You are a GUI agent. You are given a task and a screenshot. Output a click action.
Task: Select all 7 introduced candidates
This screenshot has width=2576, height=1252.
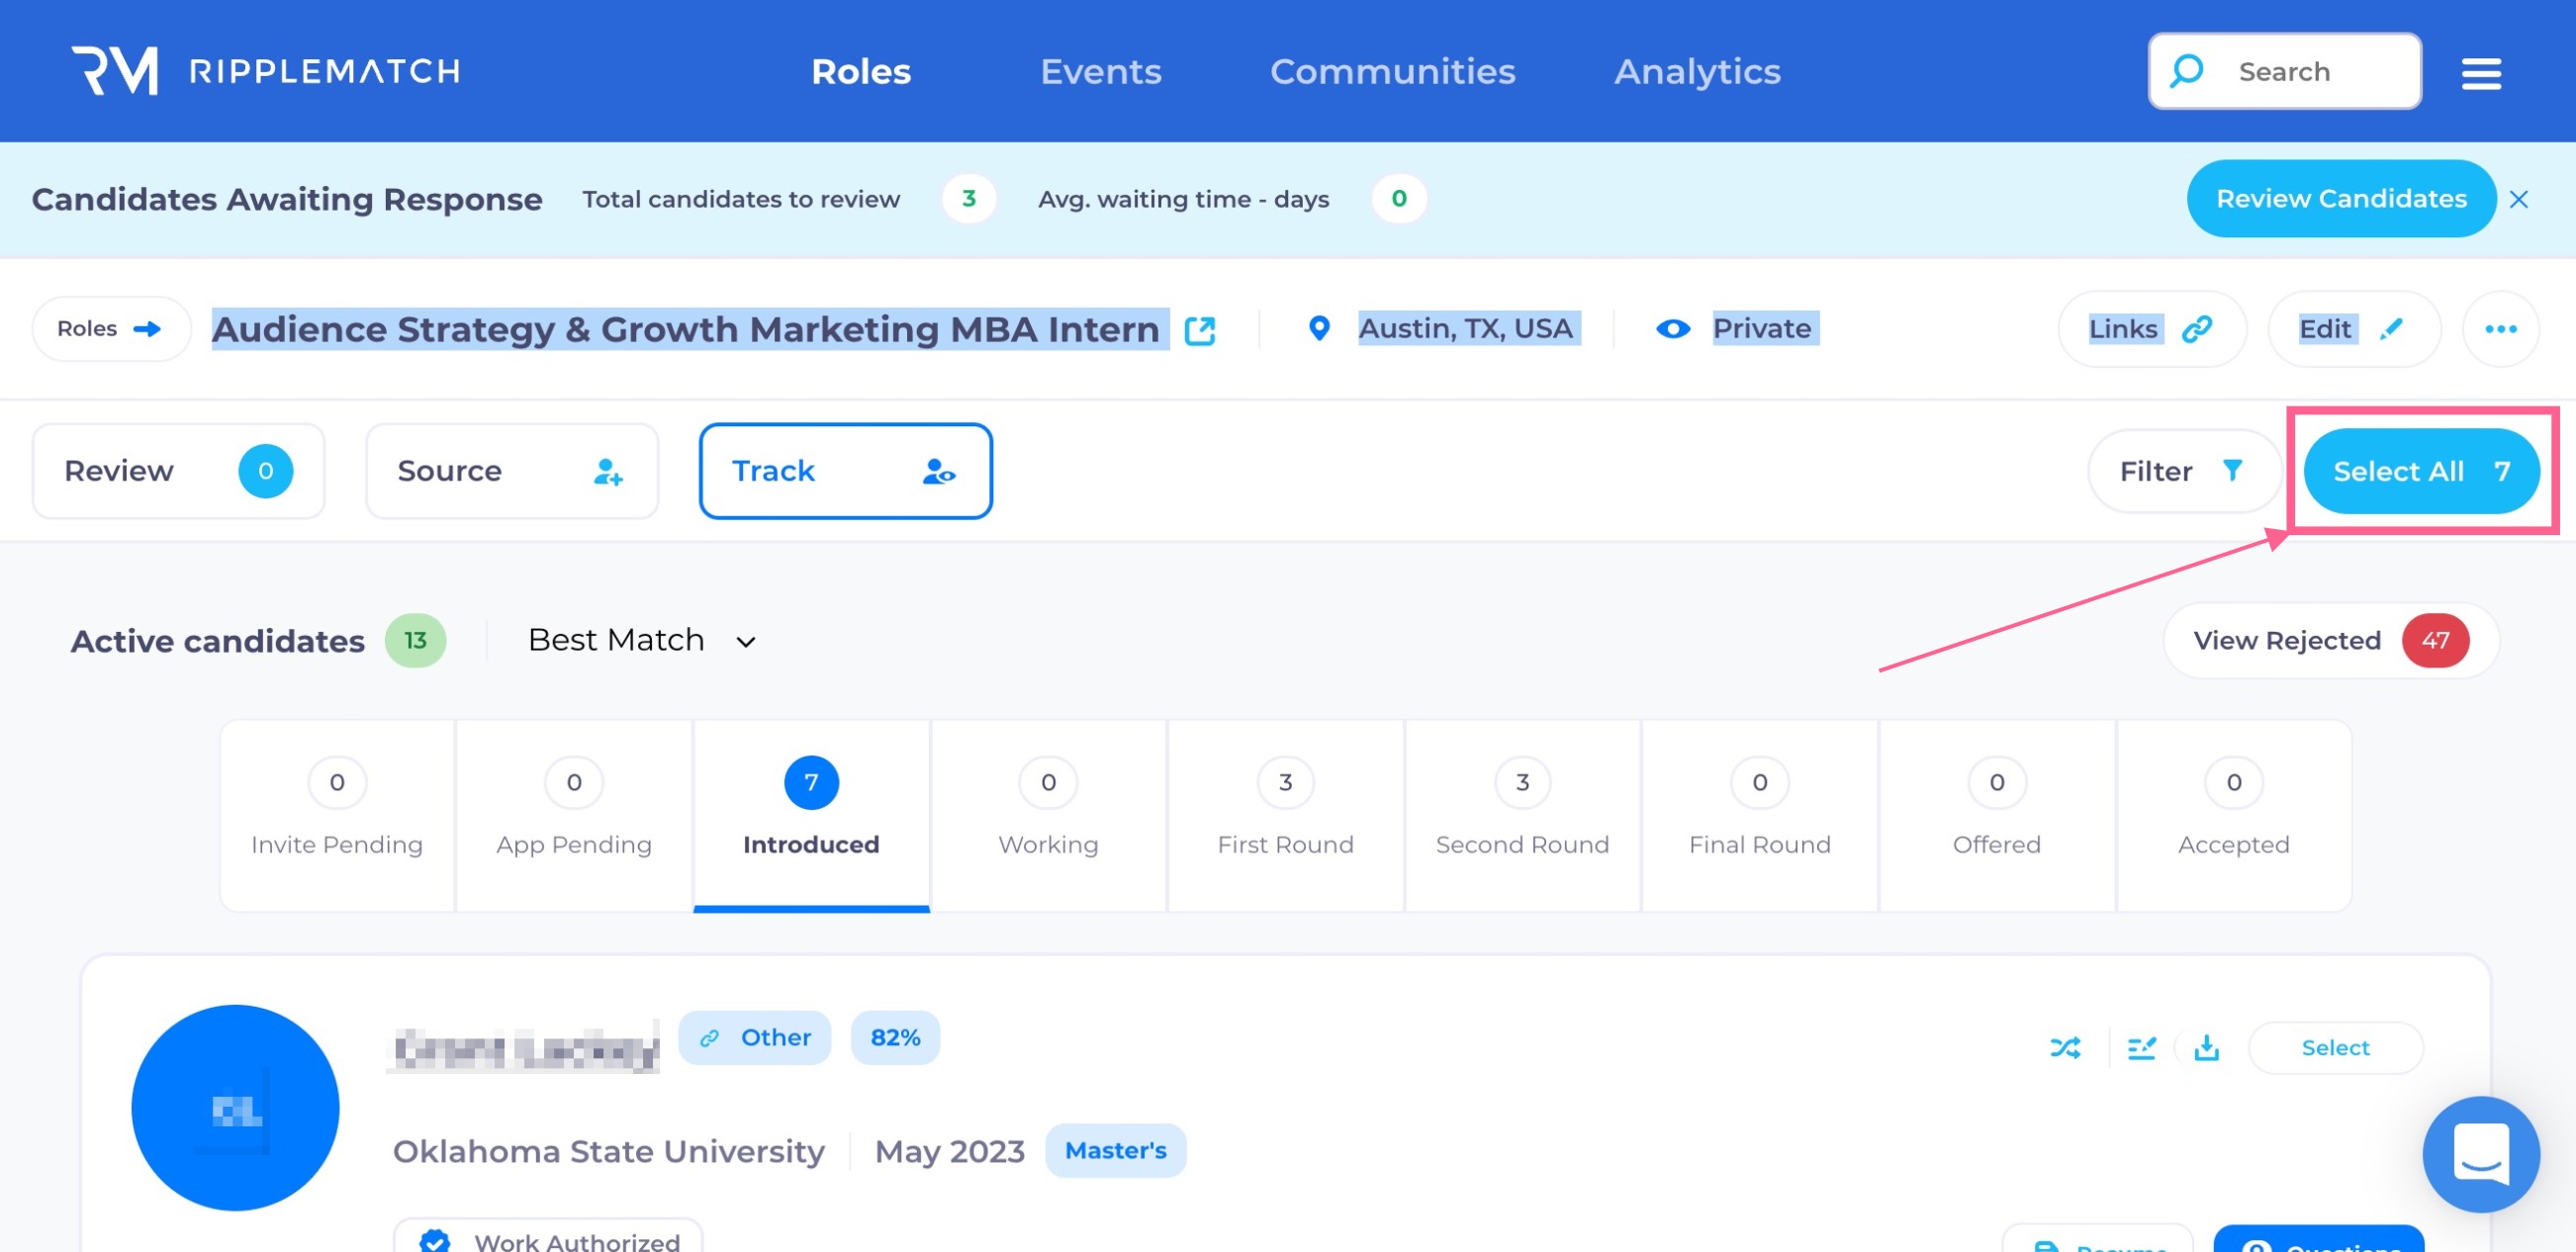click(2420, 471)
